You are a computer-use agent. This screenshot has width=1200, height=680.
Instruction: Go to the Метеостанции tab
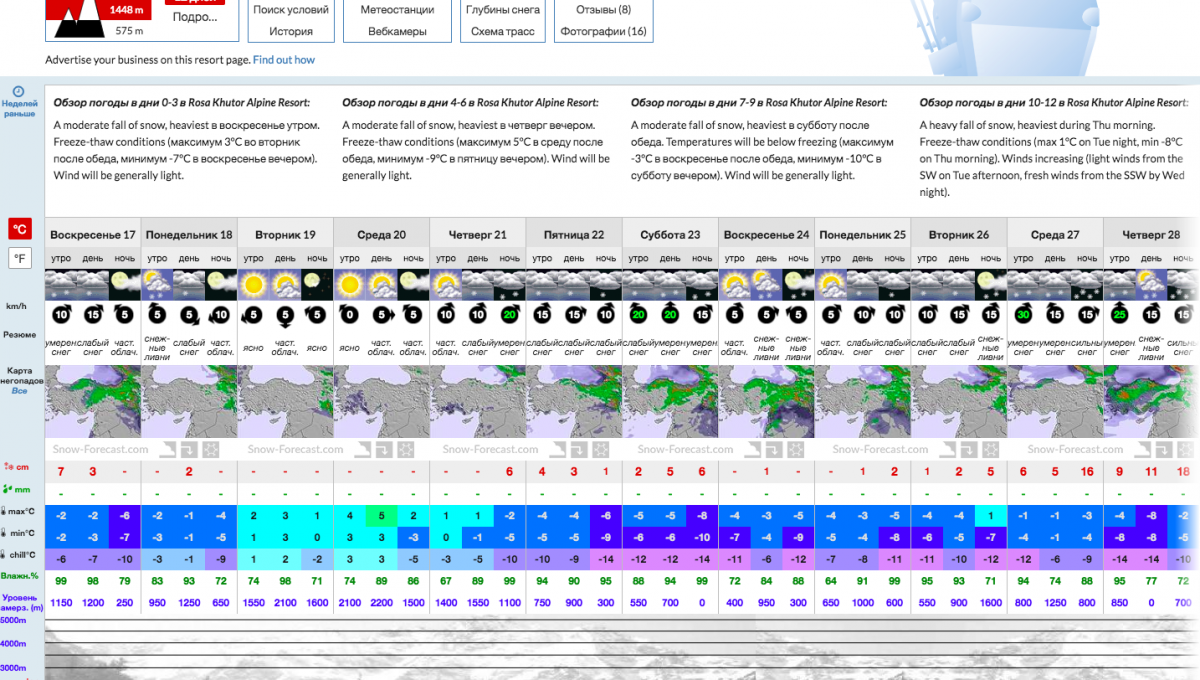click(x=397, y=10)
